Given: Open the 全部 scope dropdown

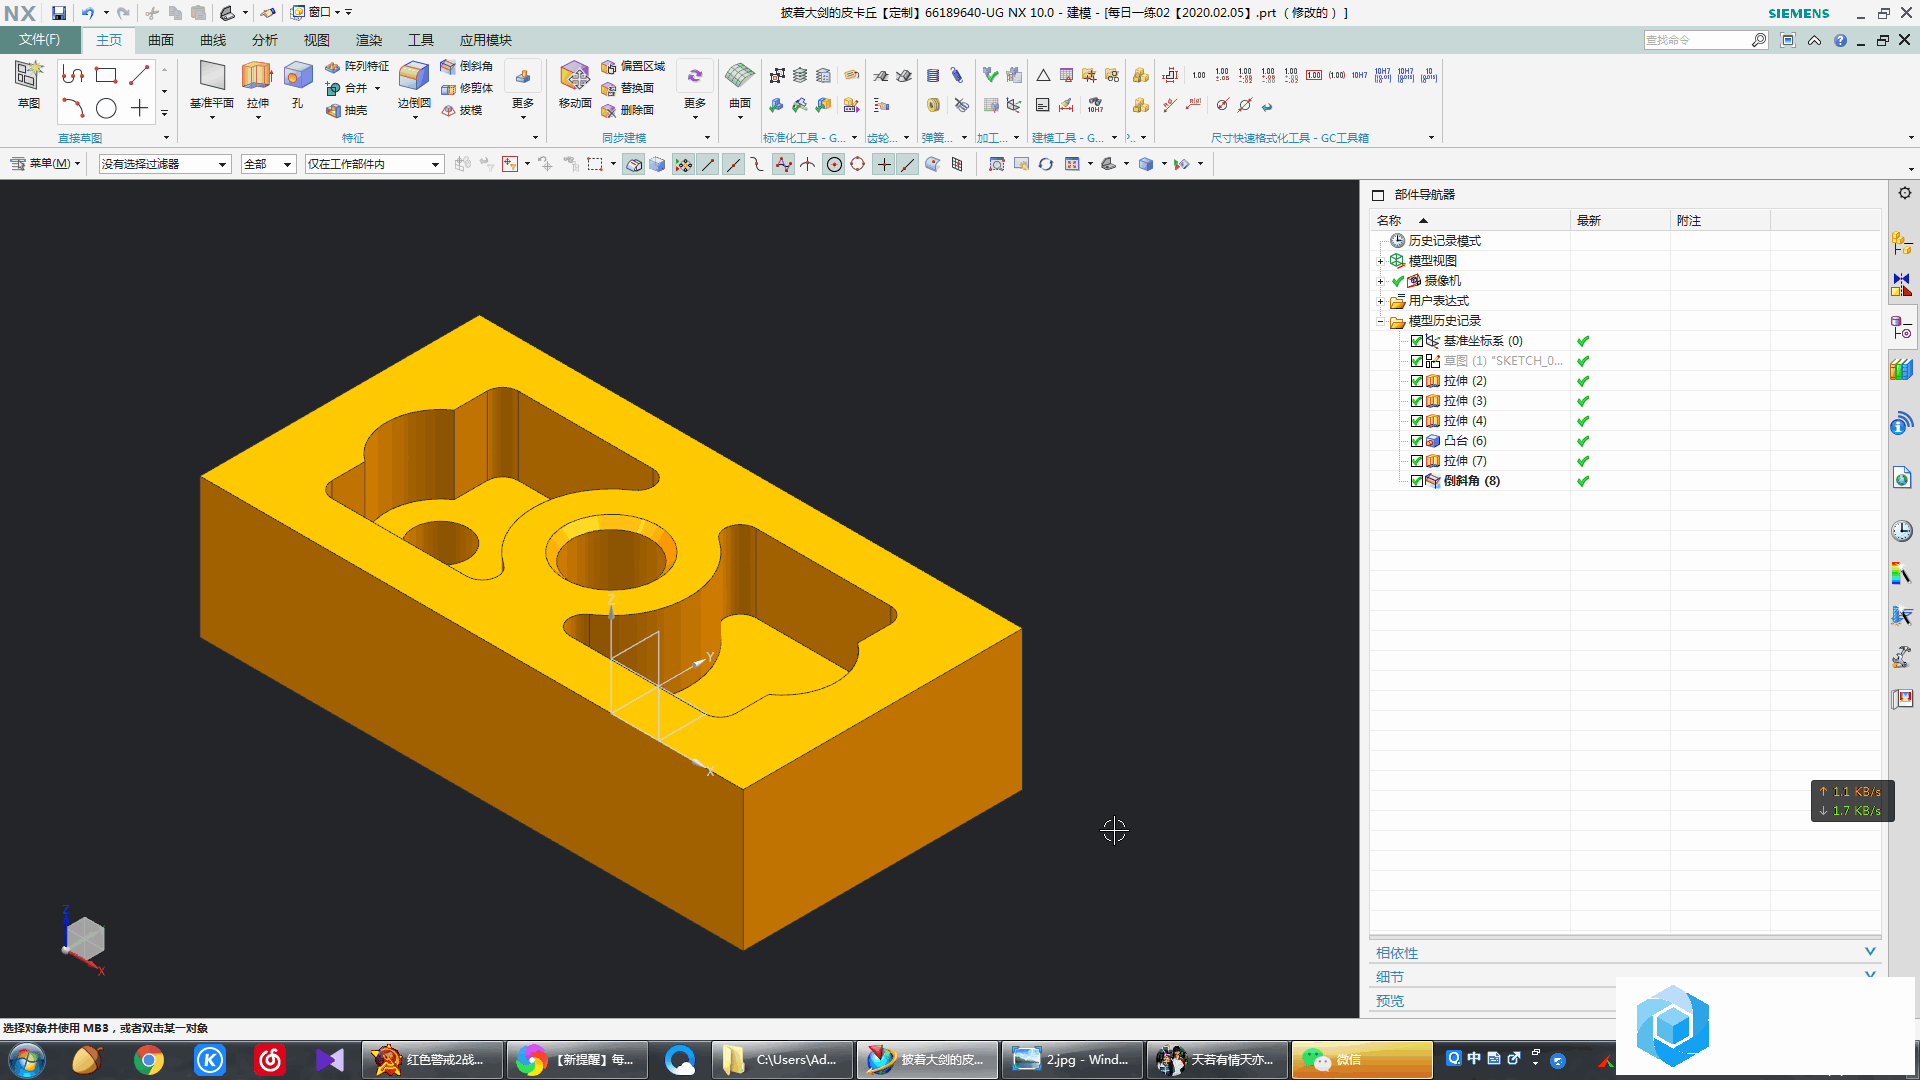Looking at the screenshot, I should 269,164.
